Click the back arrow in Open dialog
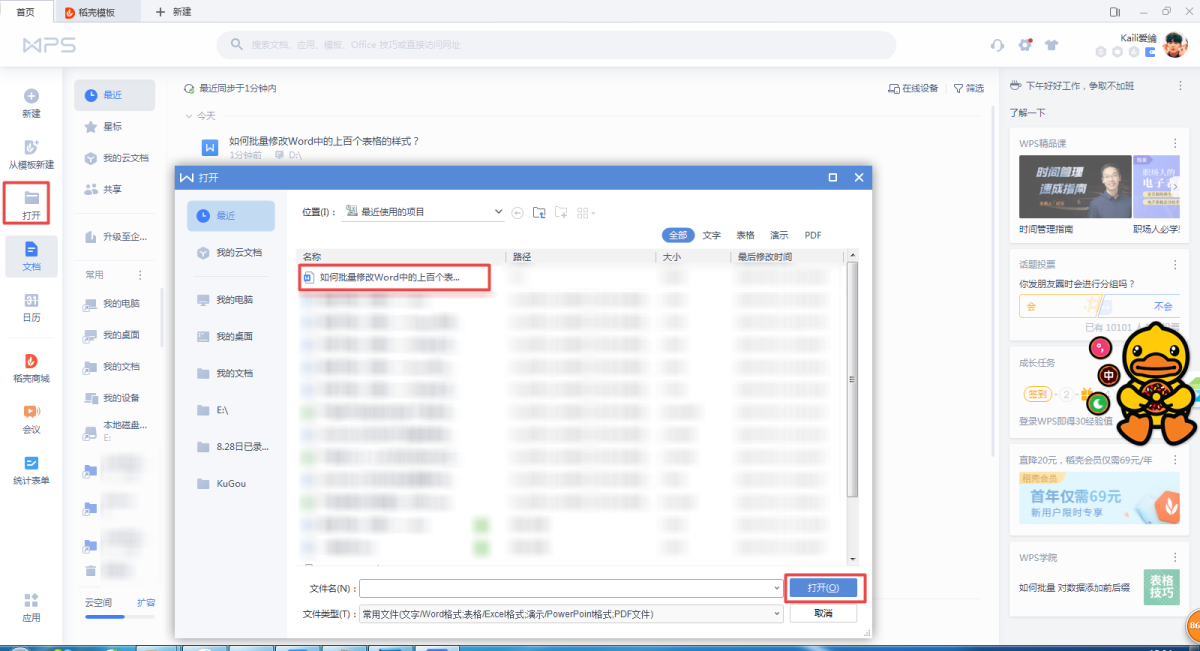The height and width of the screenshot is (651, 1200). pyautogui.click(x=517, y=212)
